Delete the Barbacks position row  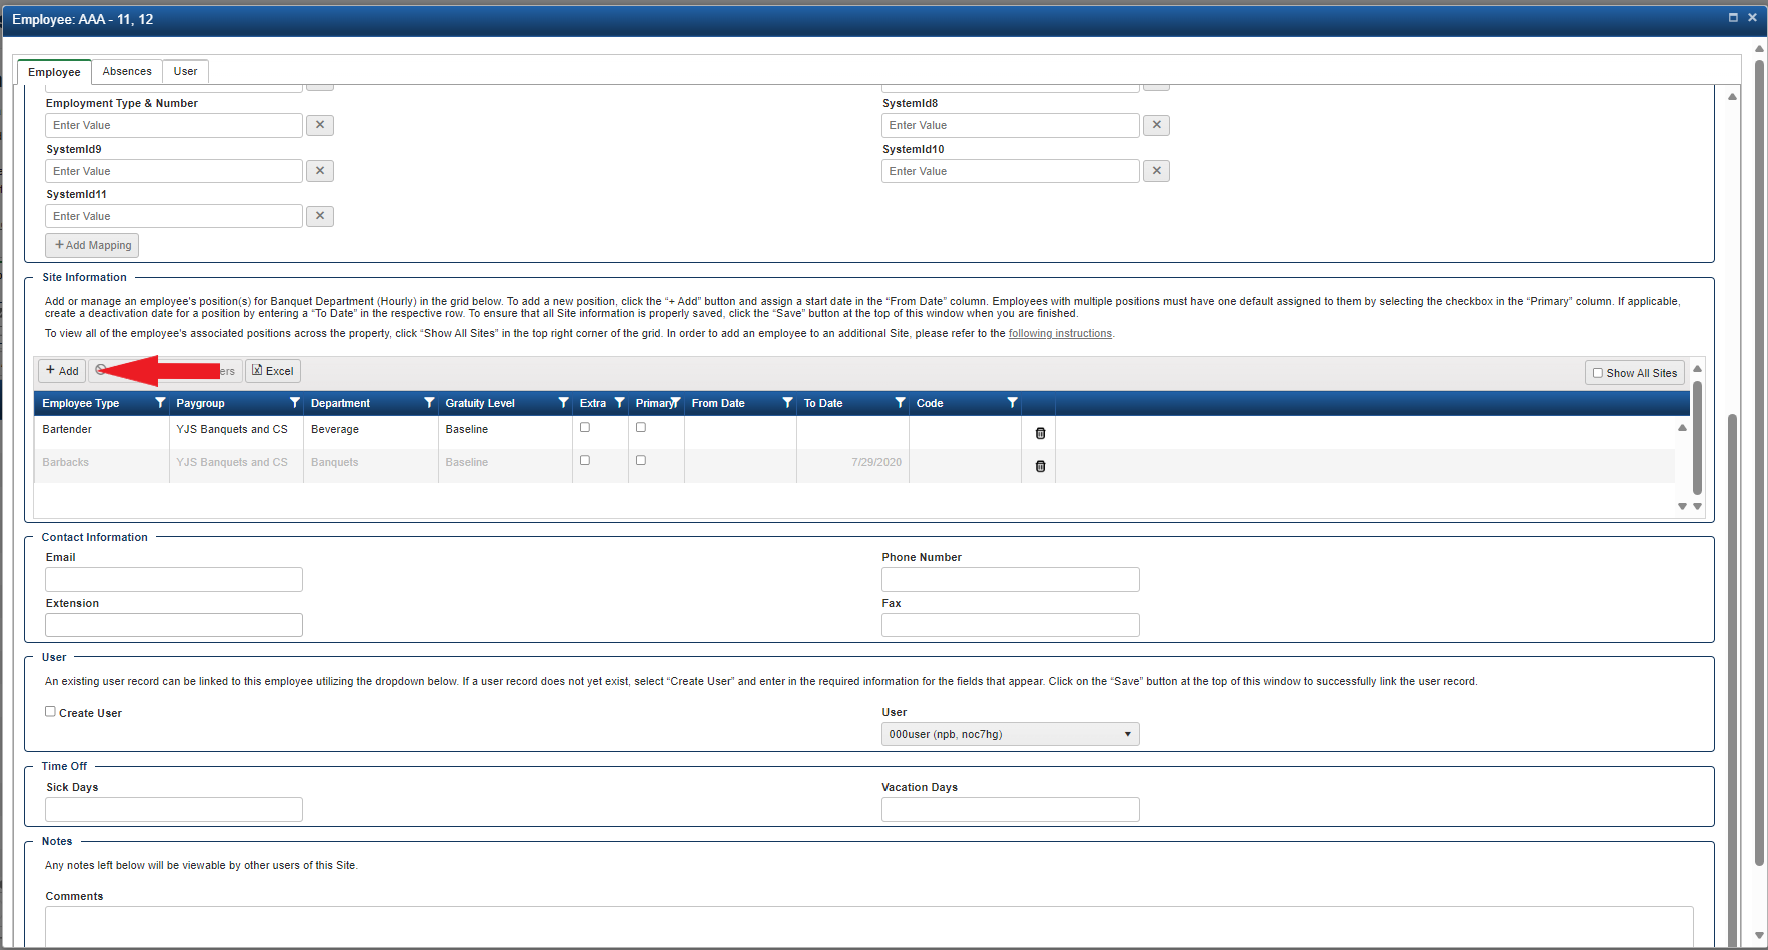1040,466
